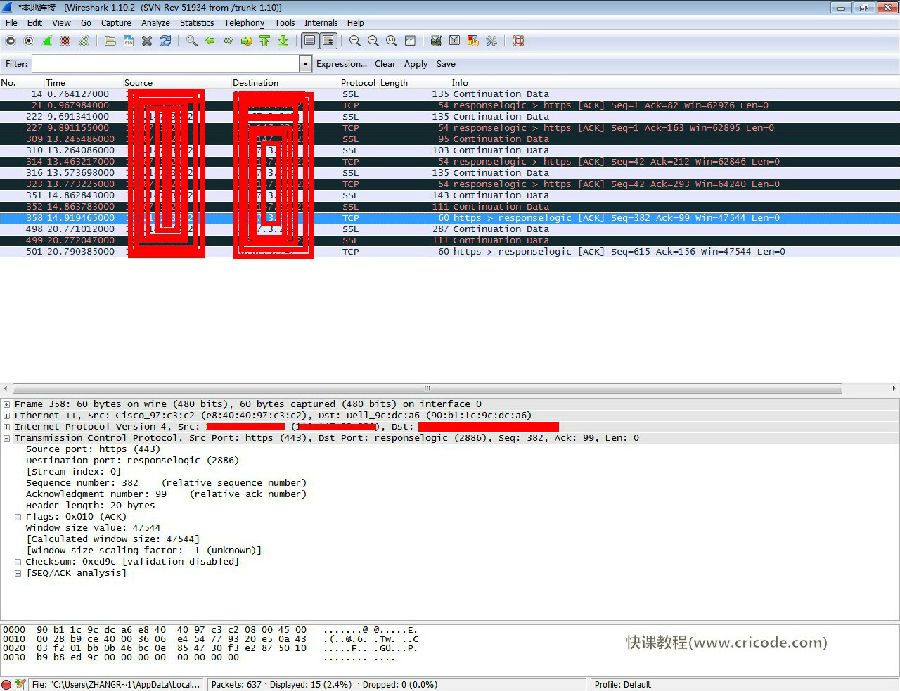Open the Internals menu
Viewport: 900px width, 691px height.
(x=320, y=23)
